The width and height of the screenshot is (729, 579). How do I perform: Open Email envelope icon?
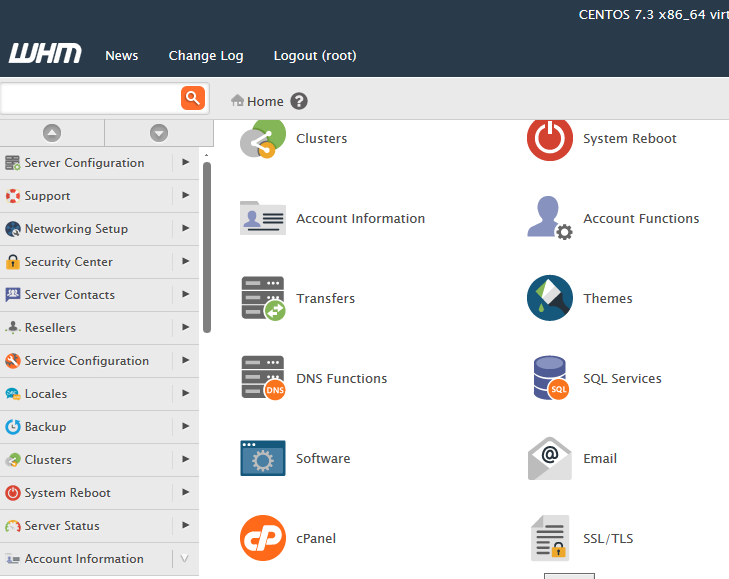point(550,458)
